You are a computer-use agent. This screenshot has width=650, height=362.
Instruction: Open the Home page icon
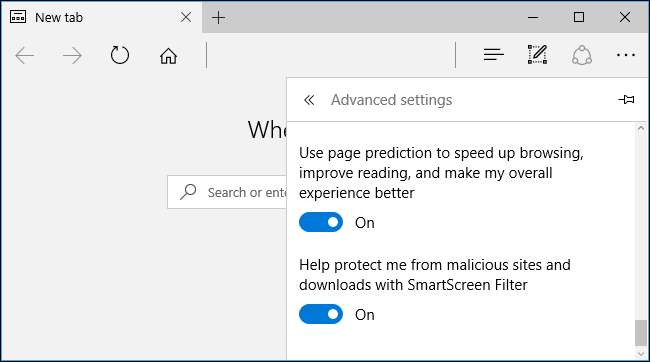(x=168, y=55)
